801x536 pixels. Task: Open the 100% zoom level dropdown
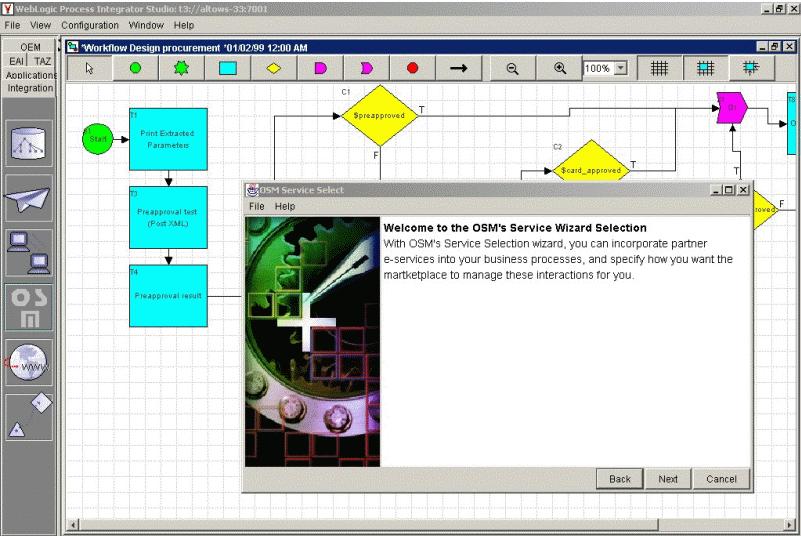(x=621, y=68)
